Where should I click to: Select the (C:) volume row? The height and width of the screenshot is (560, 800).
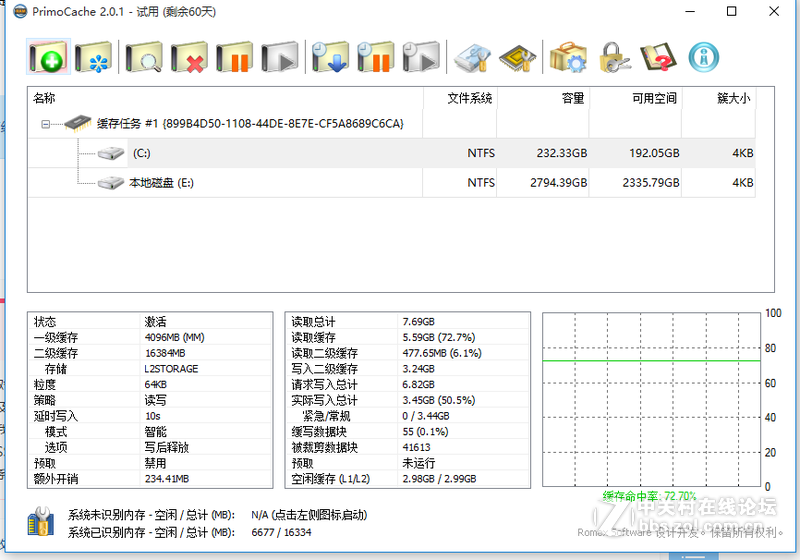coord(392,153)
